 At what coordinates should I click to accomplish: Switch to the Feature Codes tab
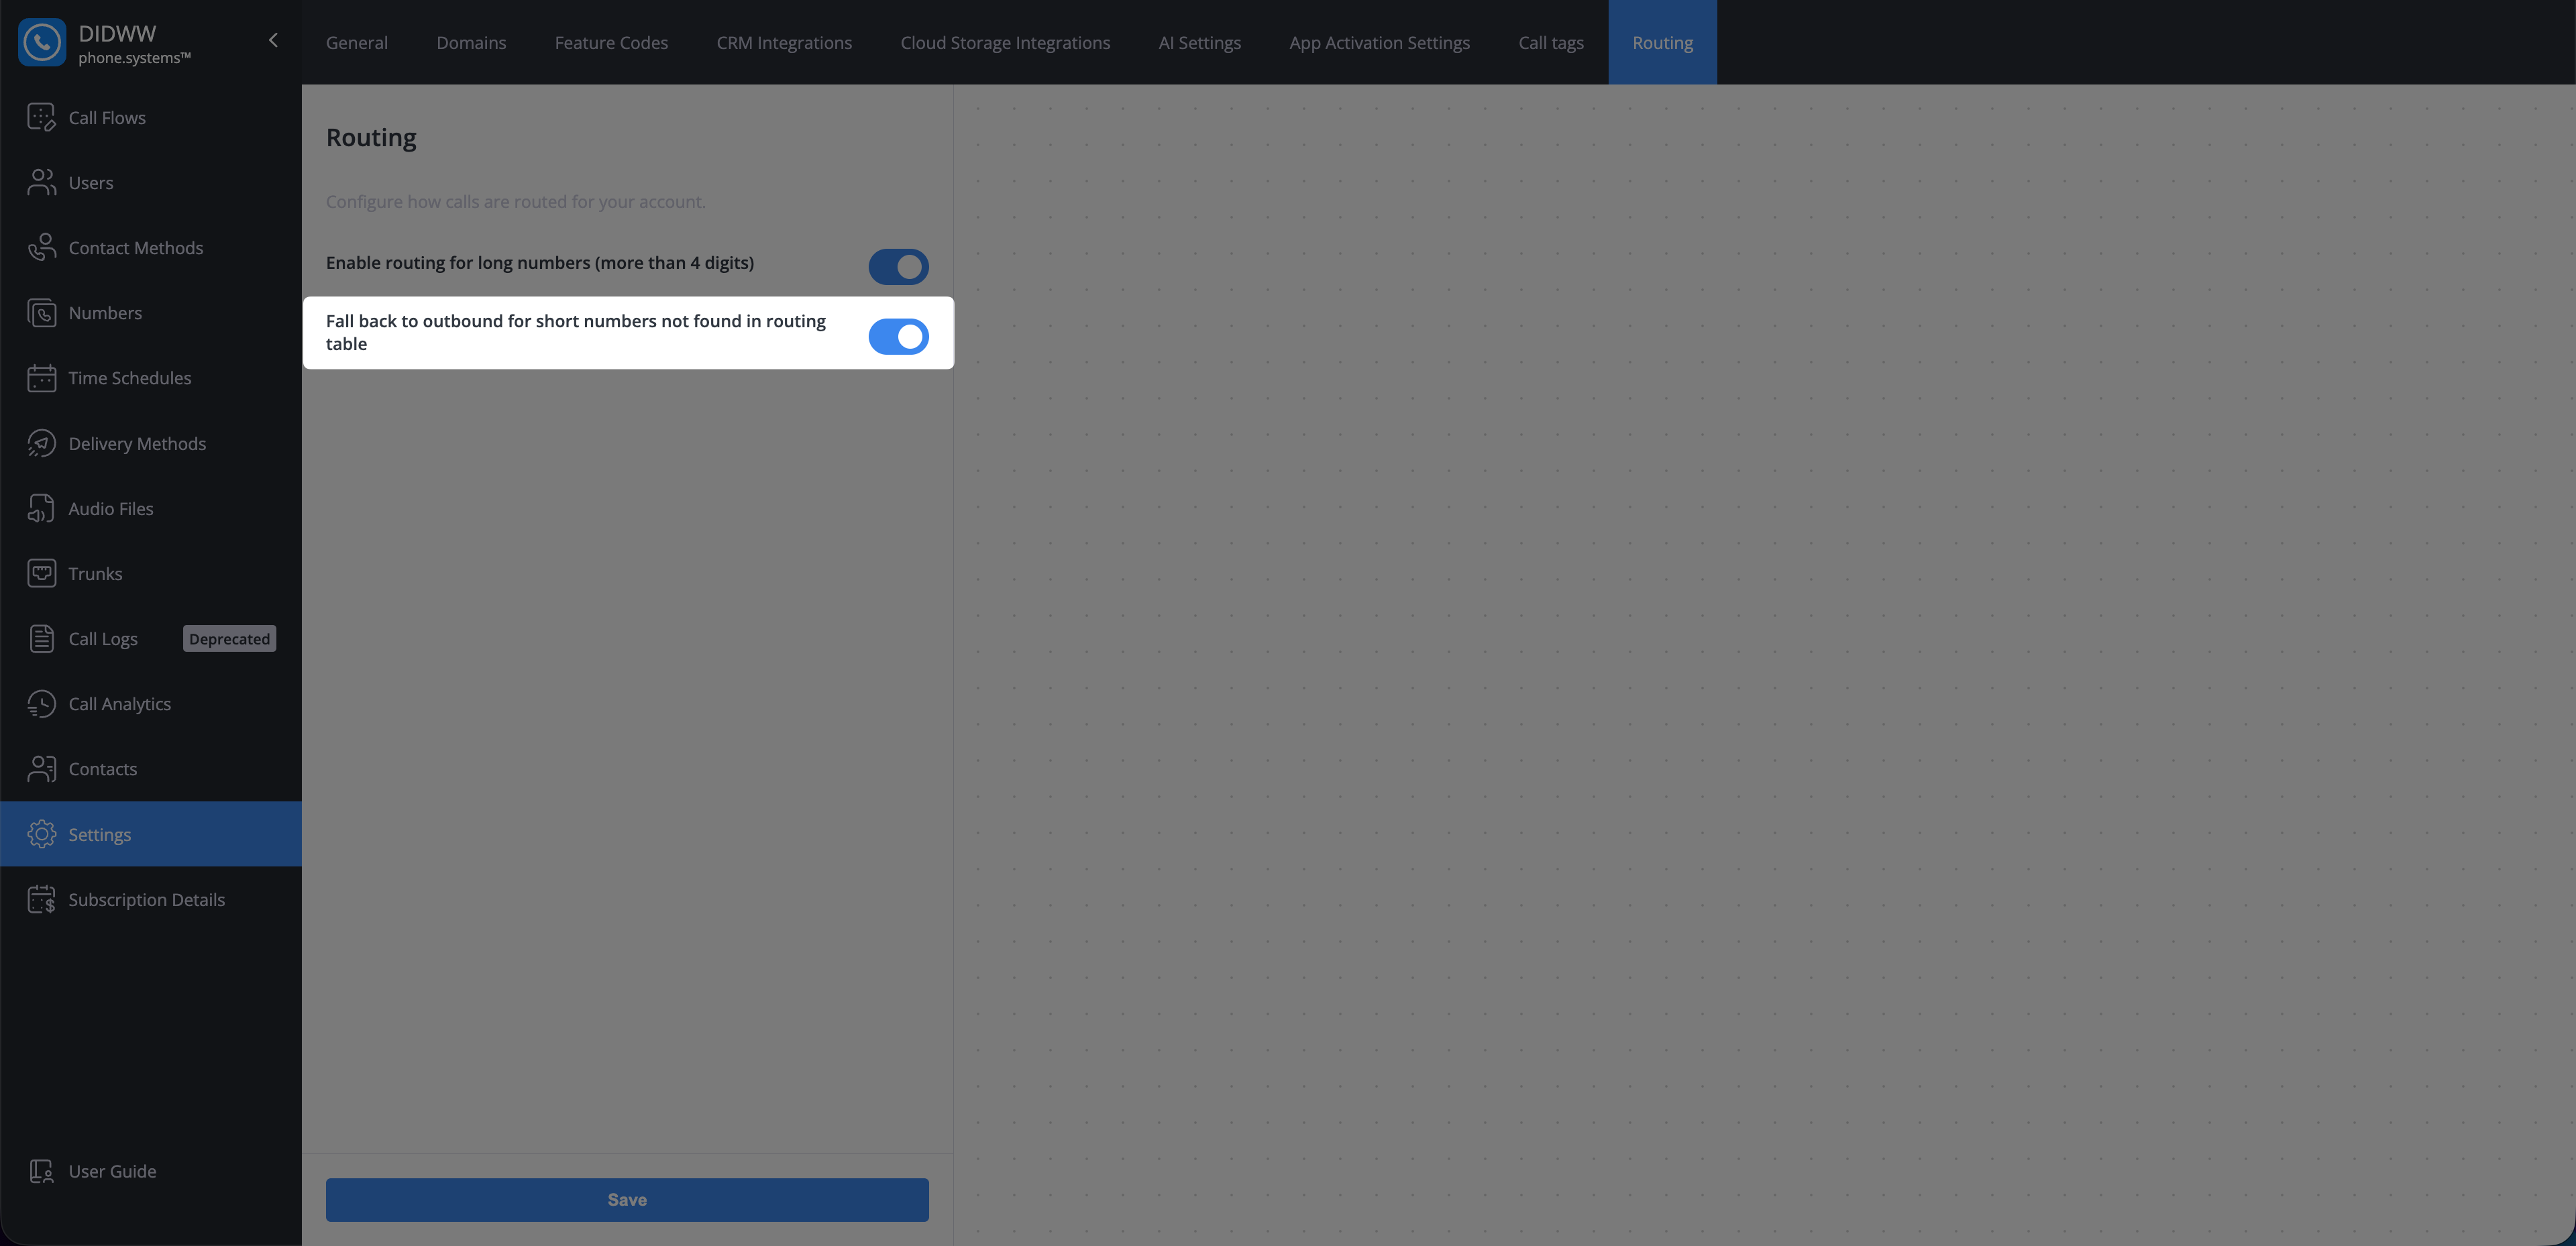coord(611,42)
